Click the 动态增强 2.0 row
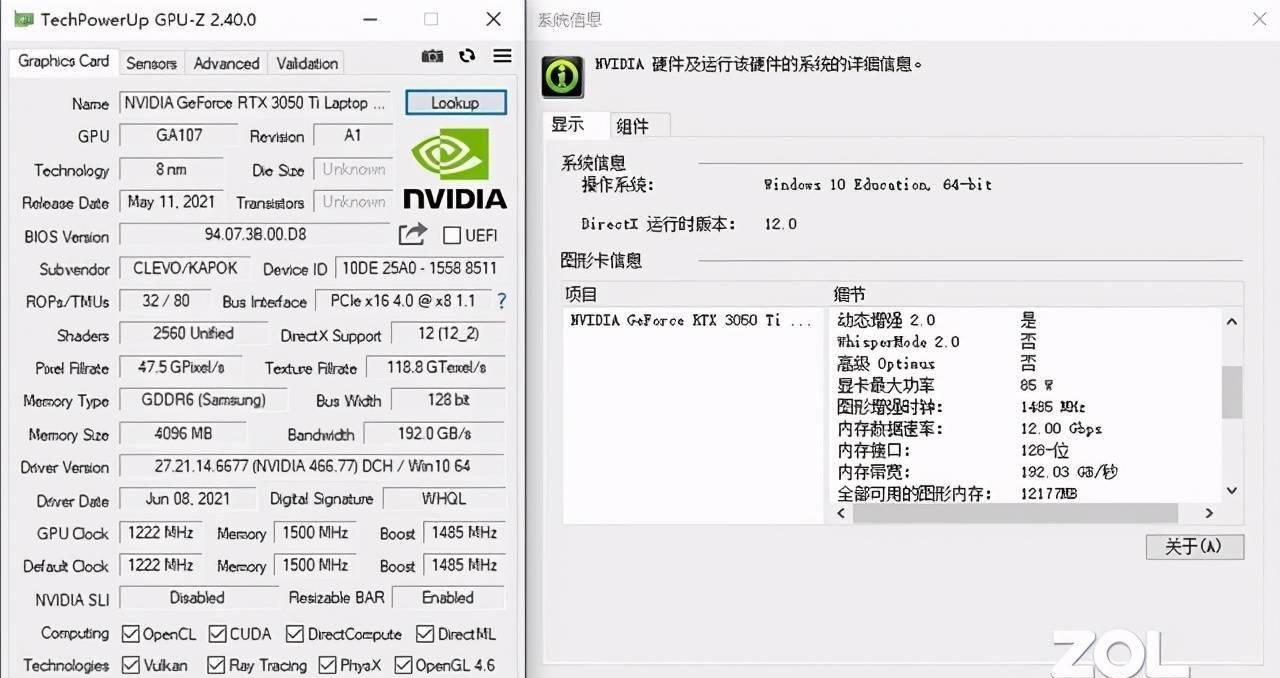The width and height of the screenshot is (1280, 678). click(x=1024, y=320)
